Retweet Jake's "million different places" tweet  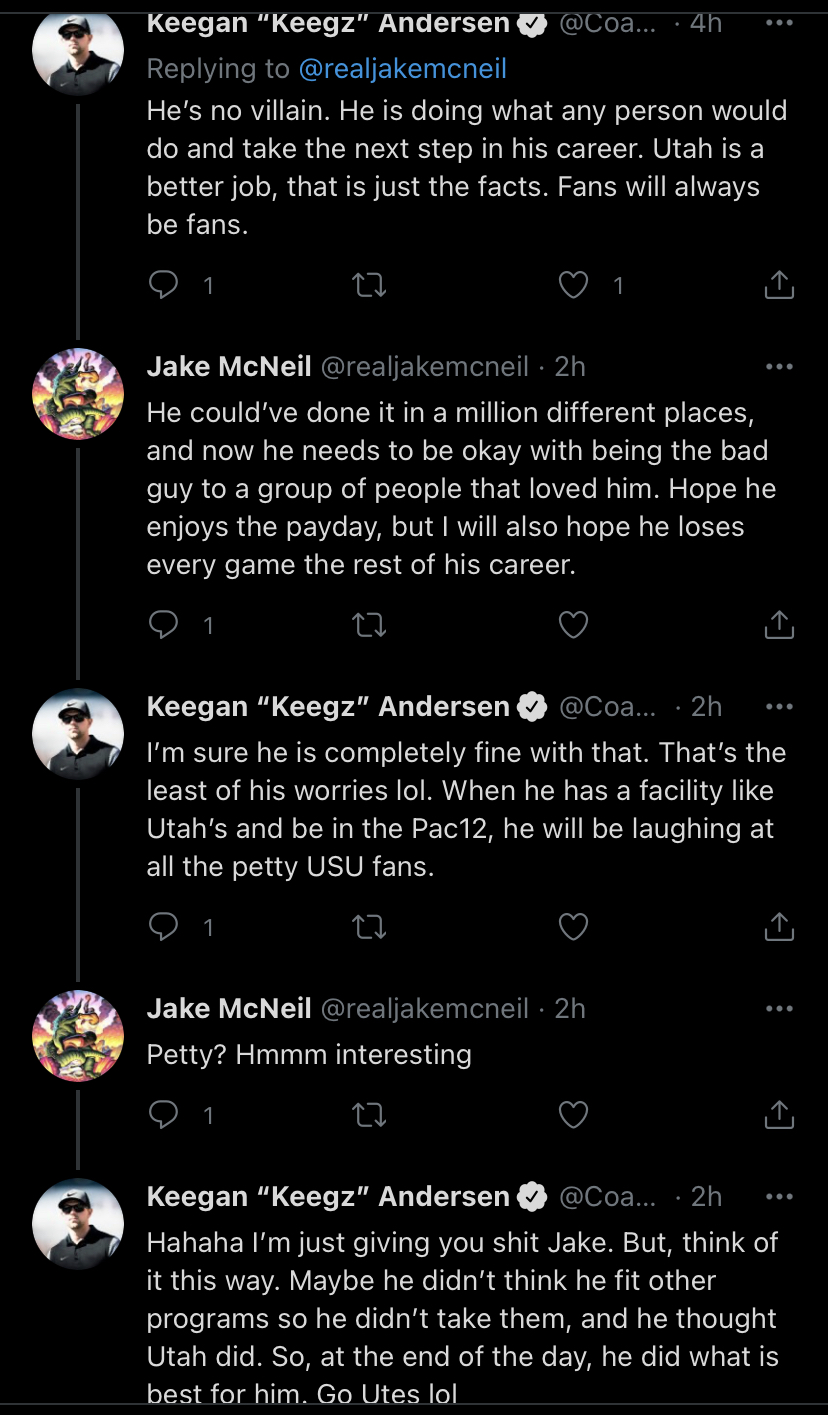370,625
